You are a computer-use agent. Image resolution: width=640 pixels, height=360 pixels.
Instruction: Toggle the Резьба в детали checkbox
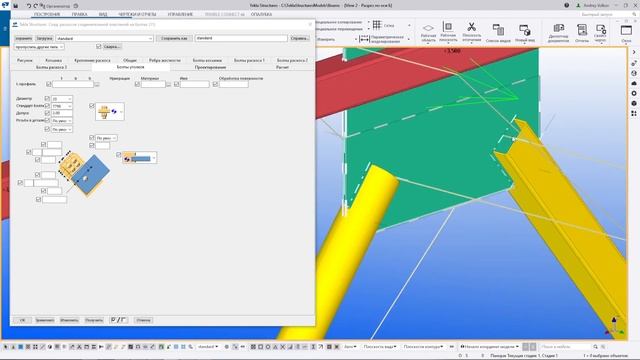47,120
